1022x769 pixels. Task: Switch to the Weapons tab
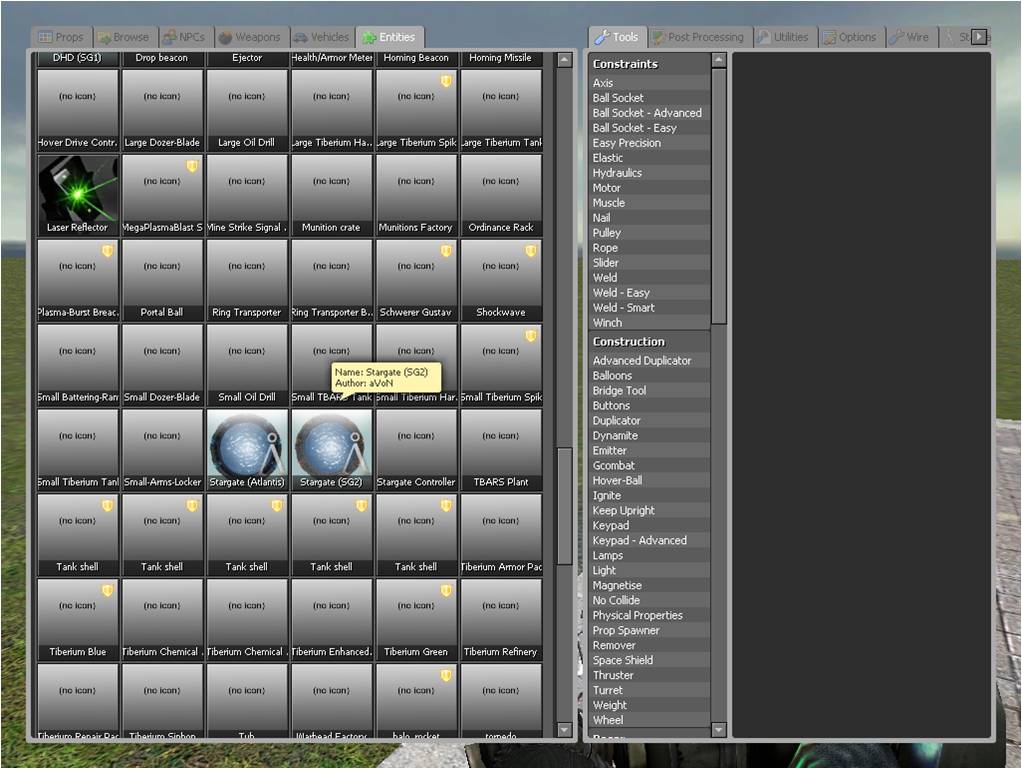(x=251, y=37)
